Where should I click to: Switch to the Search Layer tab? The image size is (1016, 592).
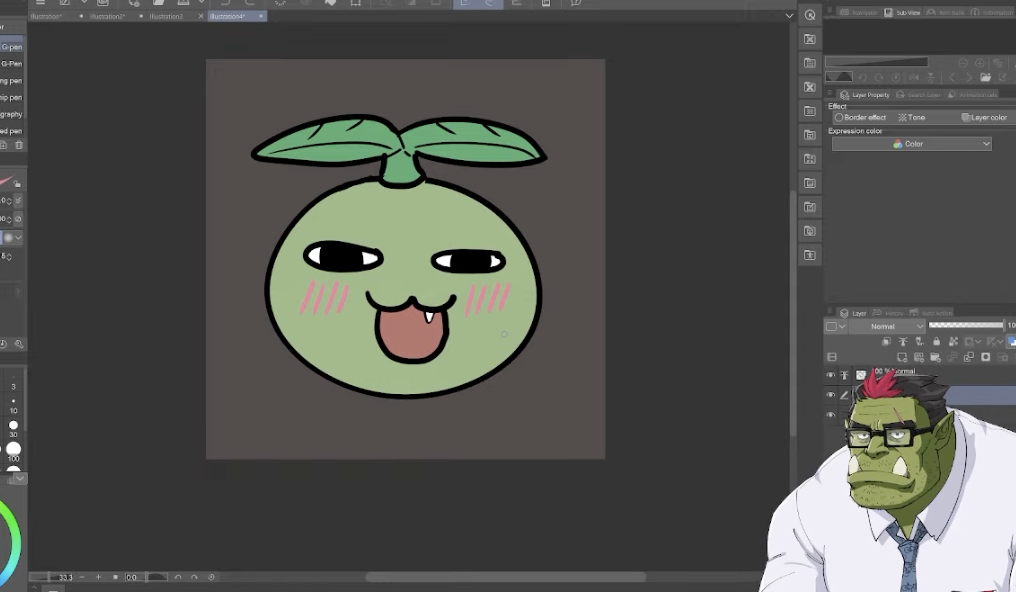coord(919,95)
